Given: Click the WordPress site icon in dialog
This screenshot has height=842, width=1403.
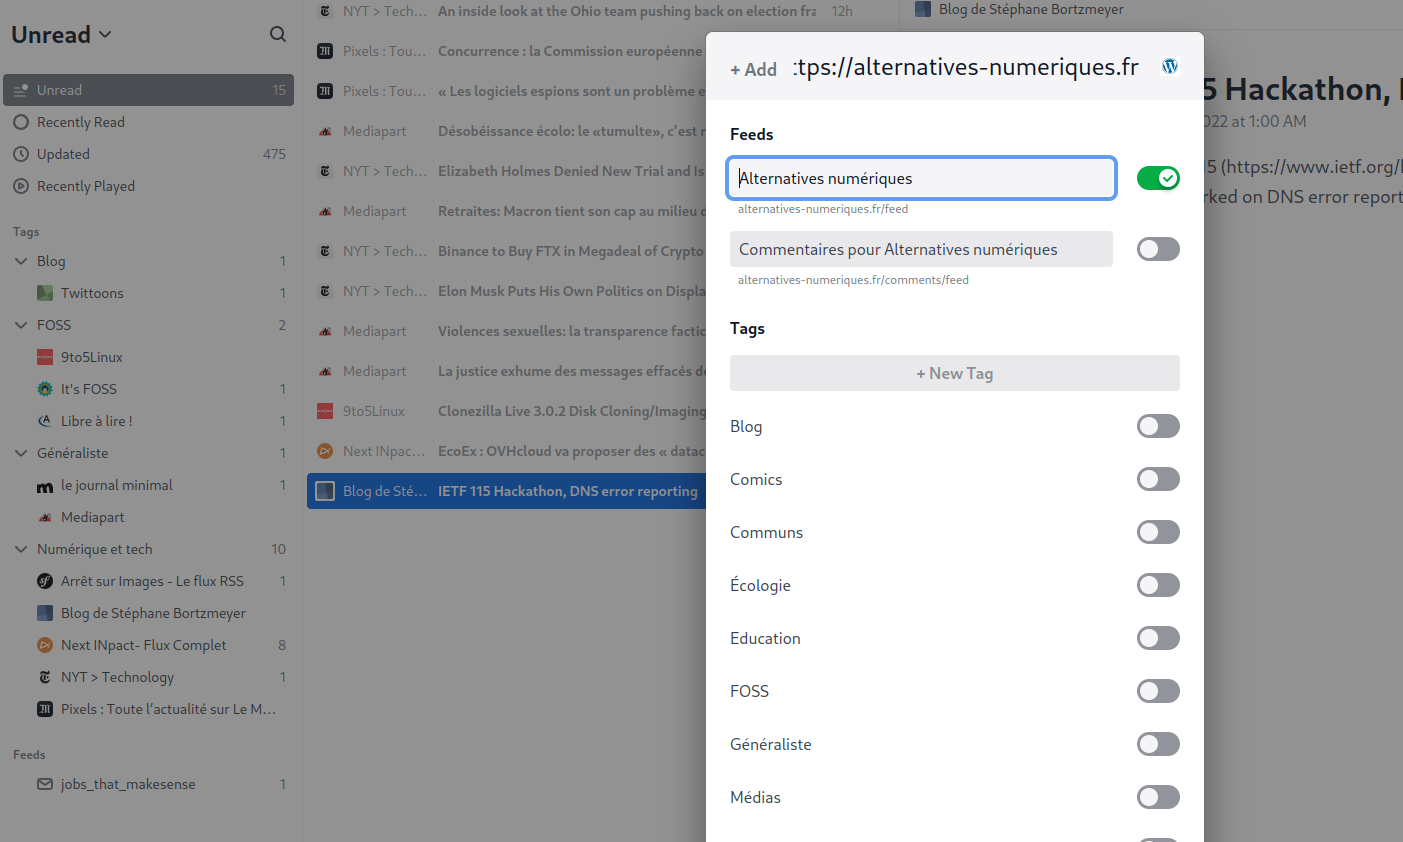Looking at the screenshot, I should click(x=1170, y=67).
